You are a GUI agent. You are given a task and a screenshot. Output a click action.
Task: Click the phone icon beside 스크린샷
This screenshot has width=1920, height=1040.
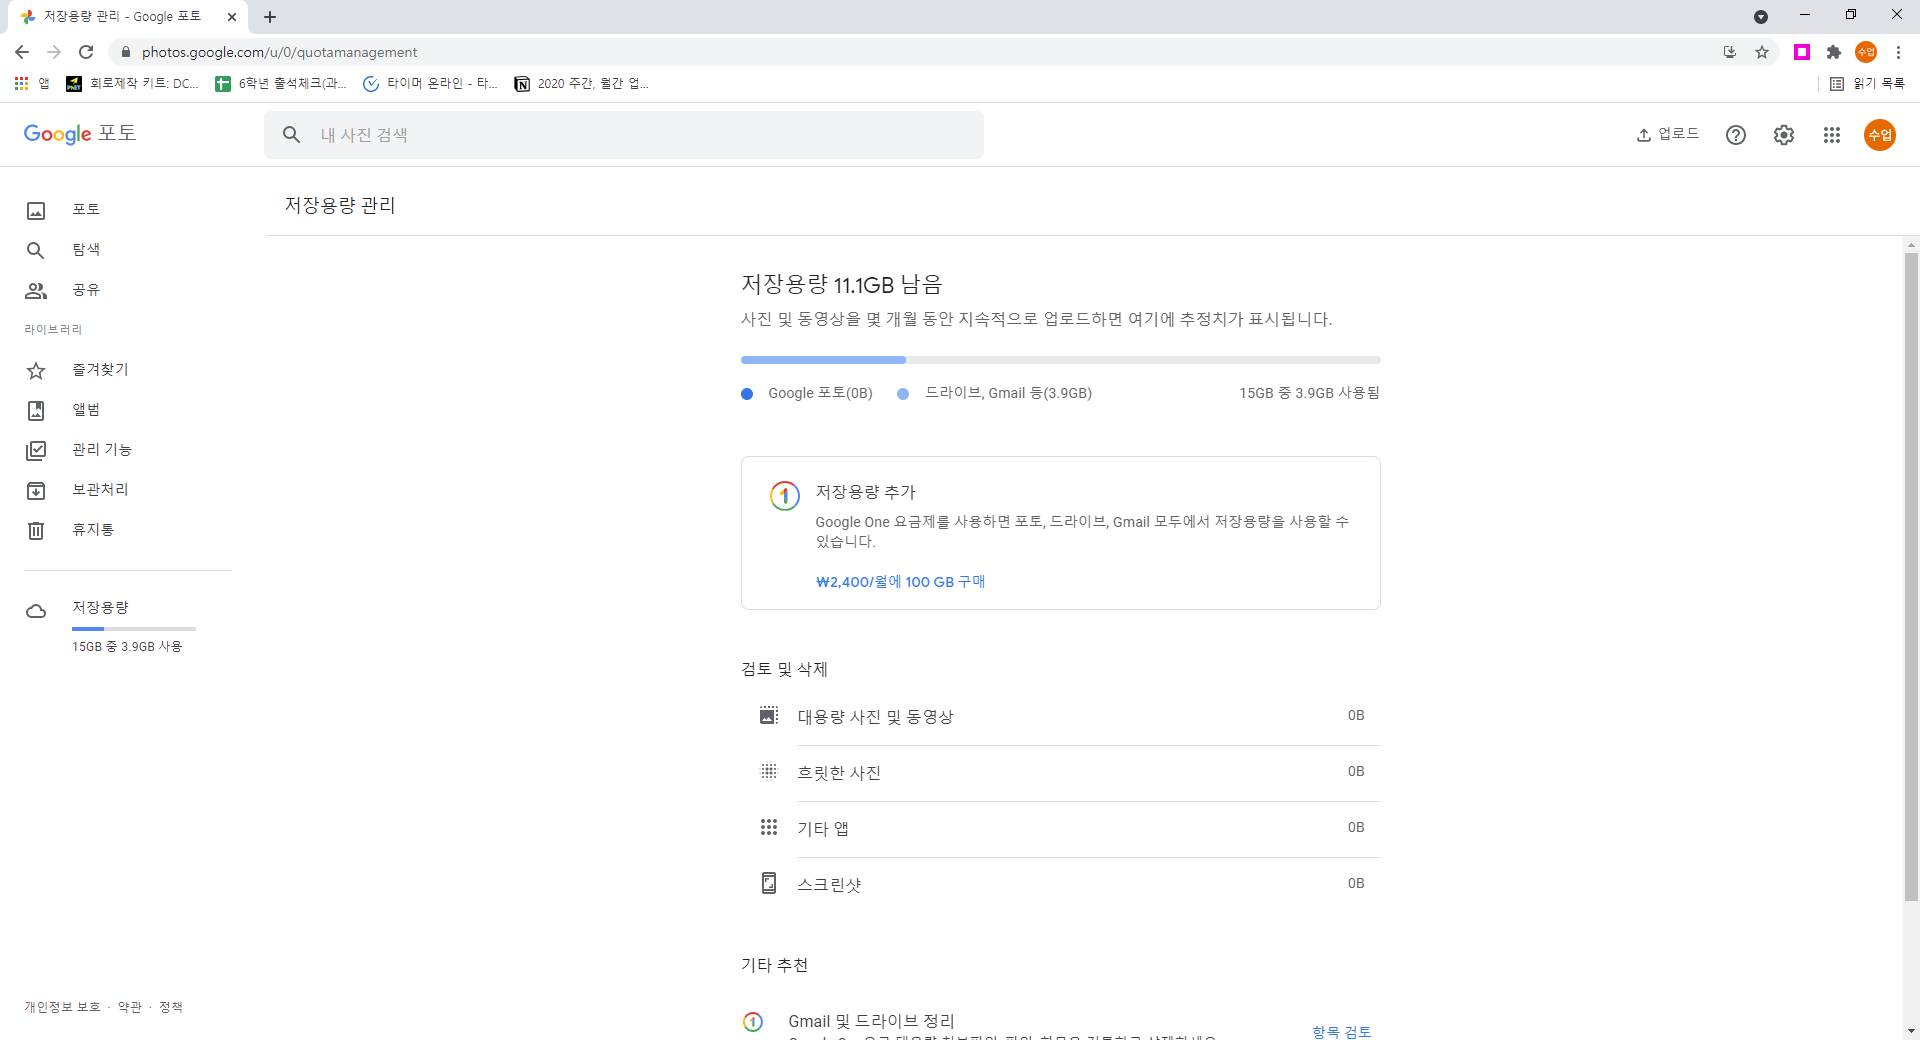pyautogui.click(x=769, y=883)
